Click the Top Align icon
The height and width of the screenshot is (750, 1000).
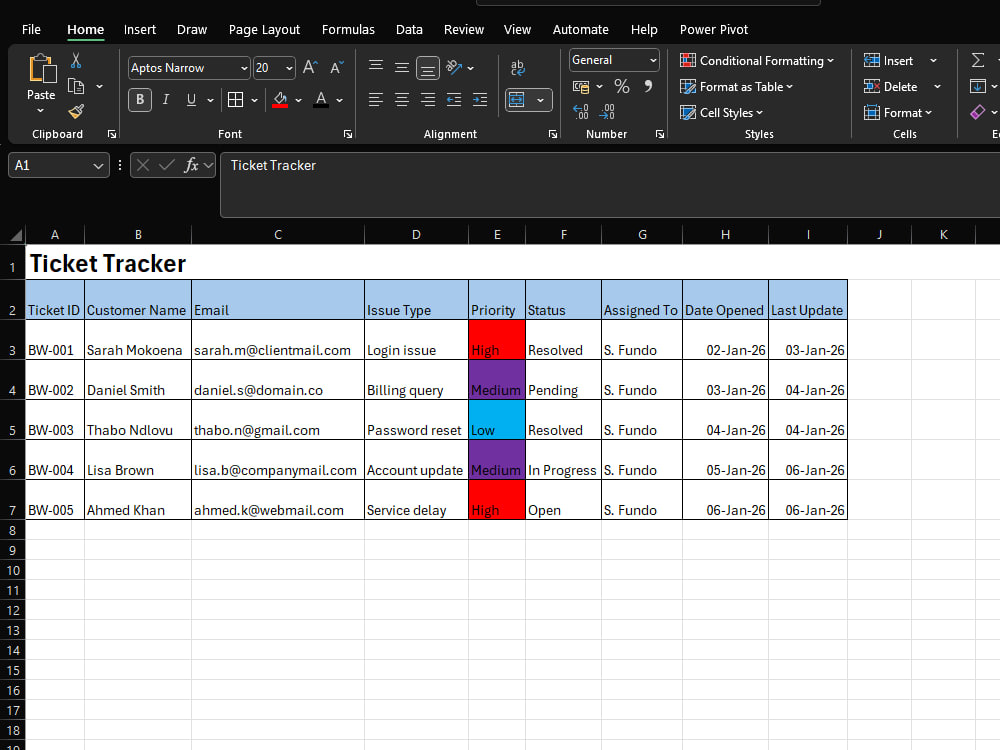tap(376, 67)
